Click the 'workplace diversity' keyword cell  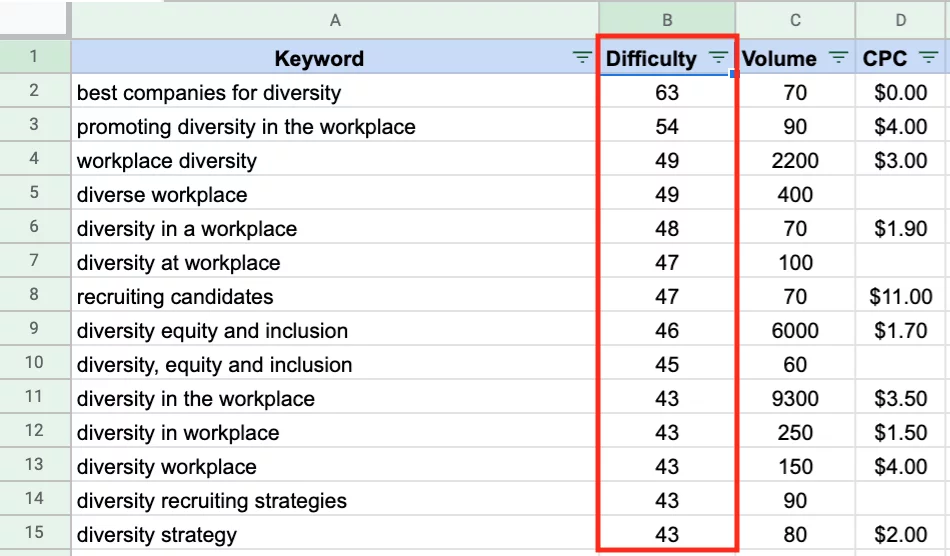(x=167, y=161)
